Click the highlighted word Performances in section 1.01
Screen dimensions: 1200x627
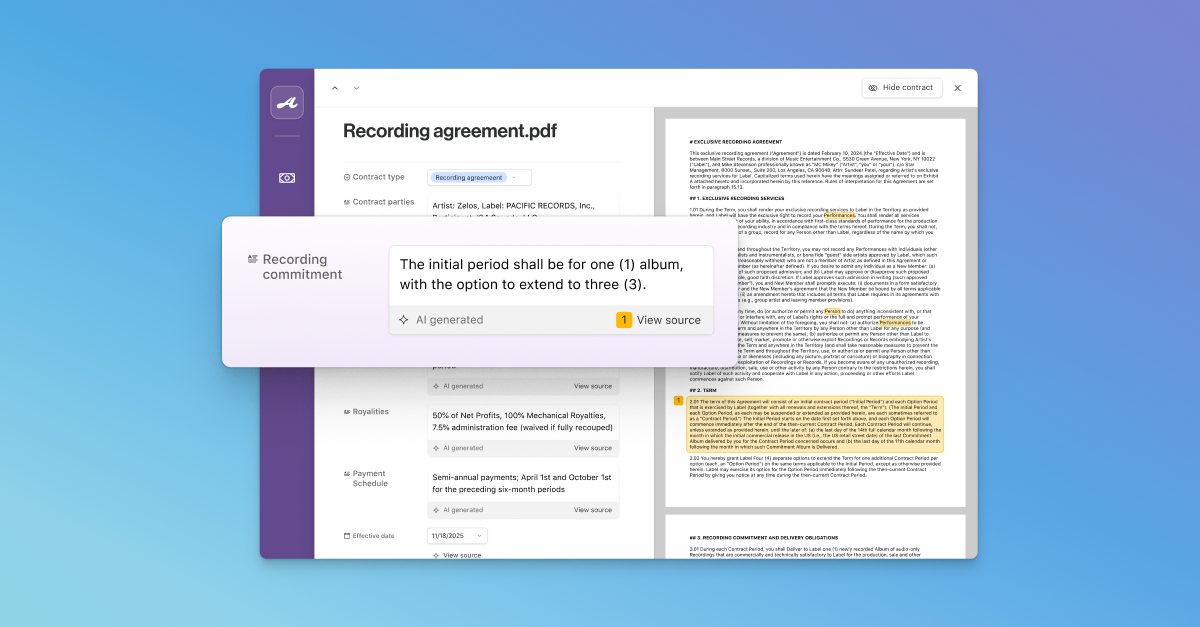pos(840,215)
